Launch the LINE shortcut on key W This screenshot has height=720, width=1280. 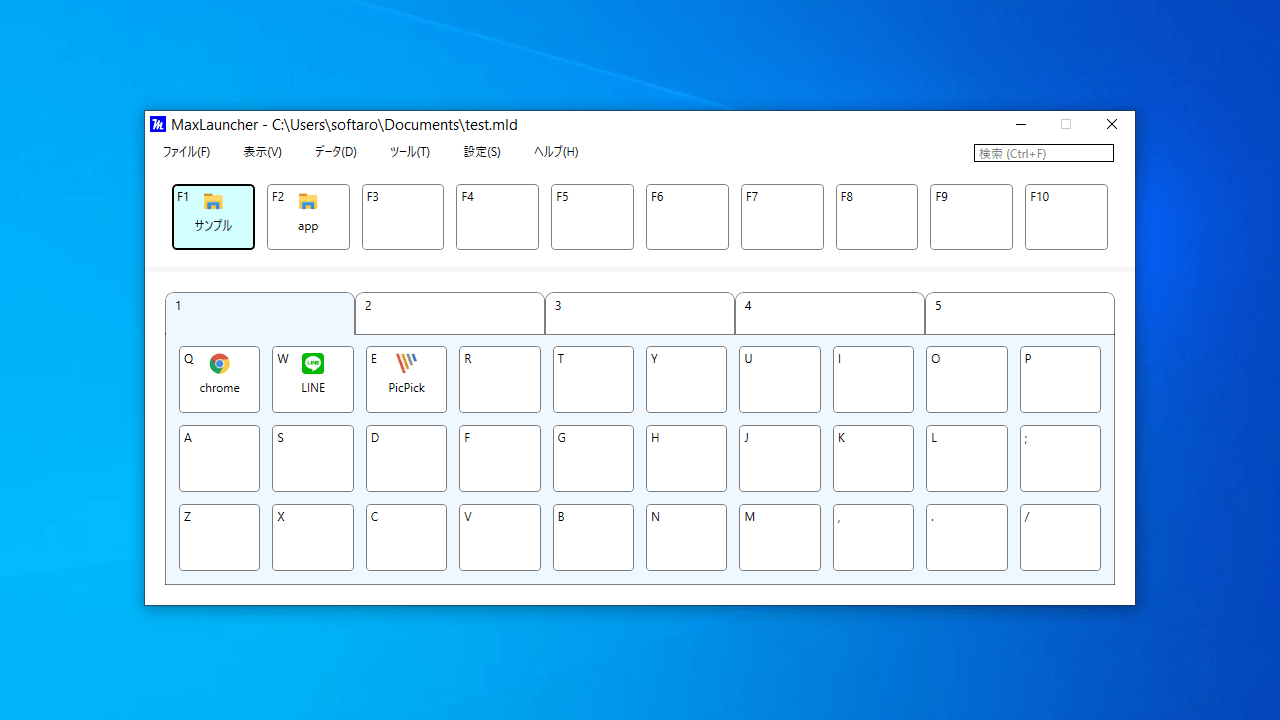[313, 379]
